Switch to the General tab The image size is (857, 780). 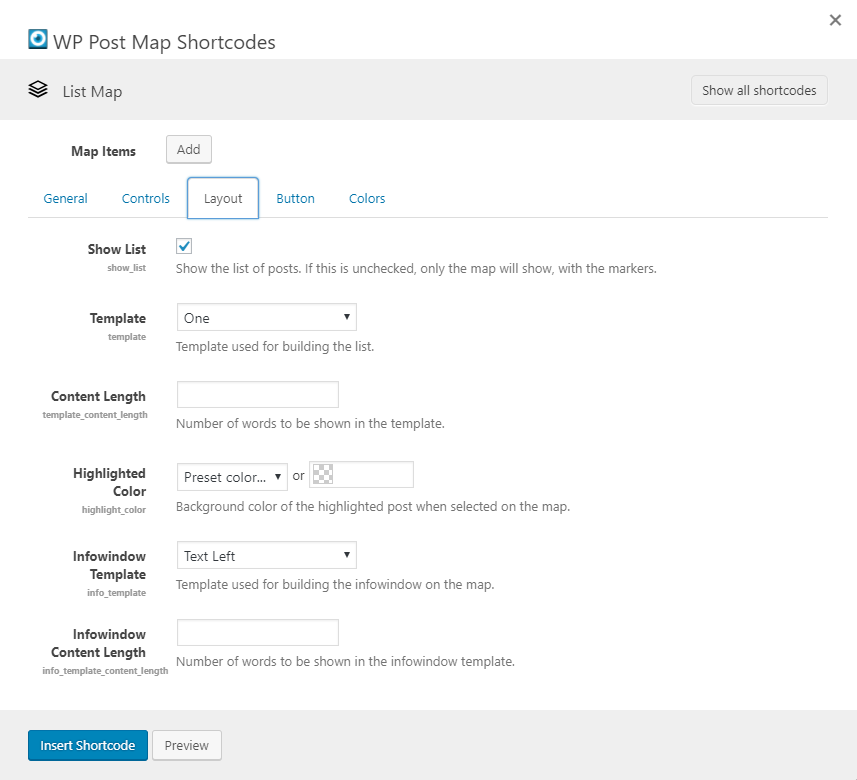point(66,198)
